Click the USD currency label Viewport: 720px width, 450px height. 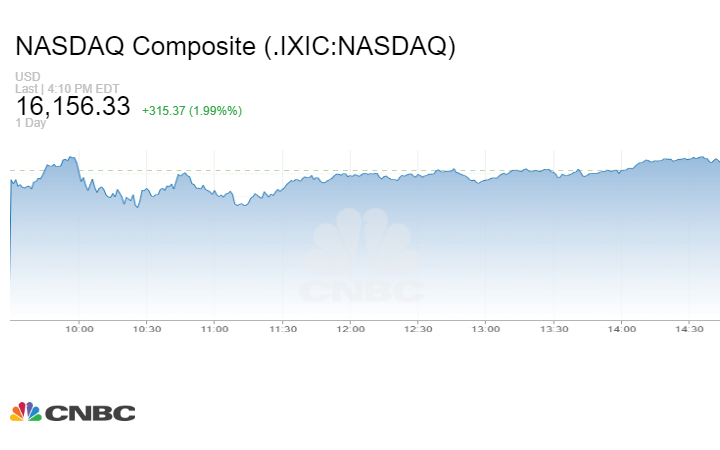(26, 77)
